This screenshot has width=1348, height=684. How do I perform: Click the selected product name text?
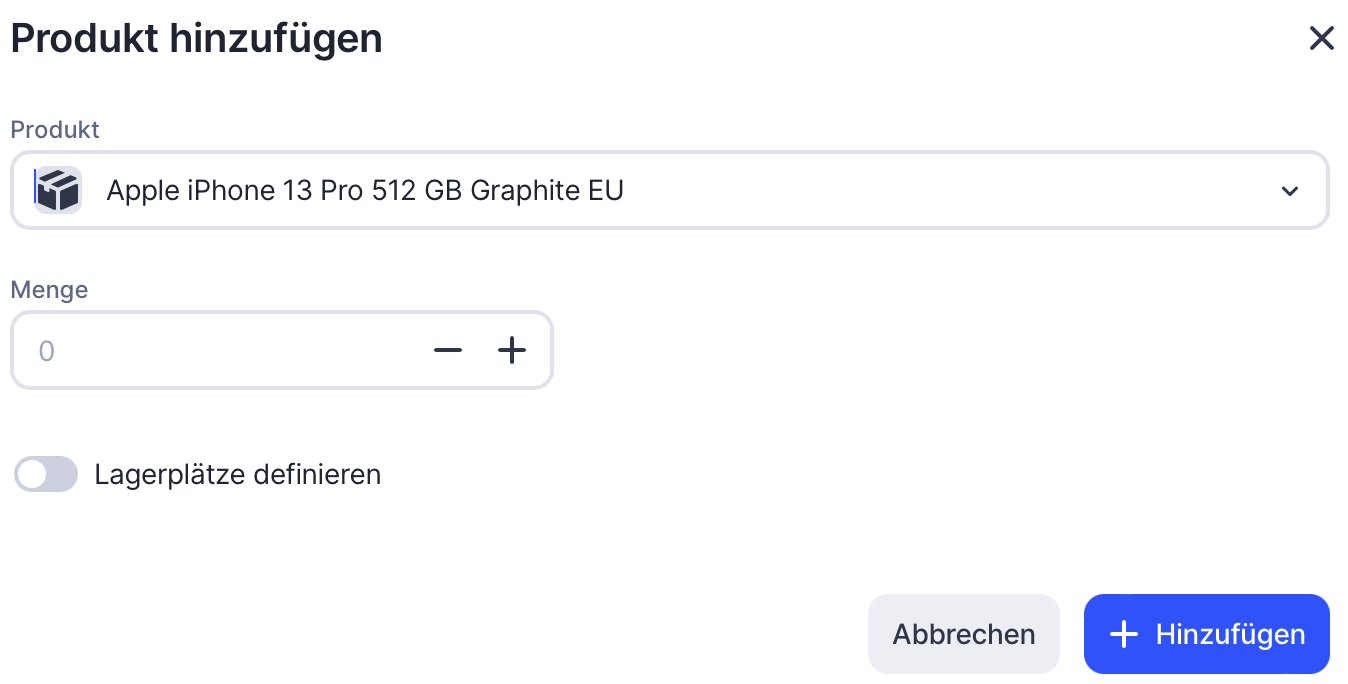[x=365, y=190]
